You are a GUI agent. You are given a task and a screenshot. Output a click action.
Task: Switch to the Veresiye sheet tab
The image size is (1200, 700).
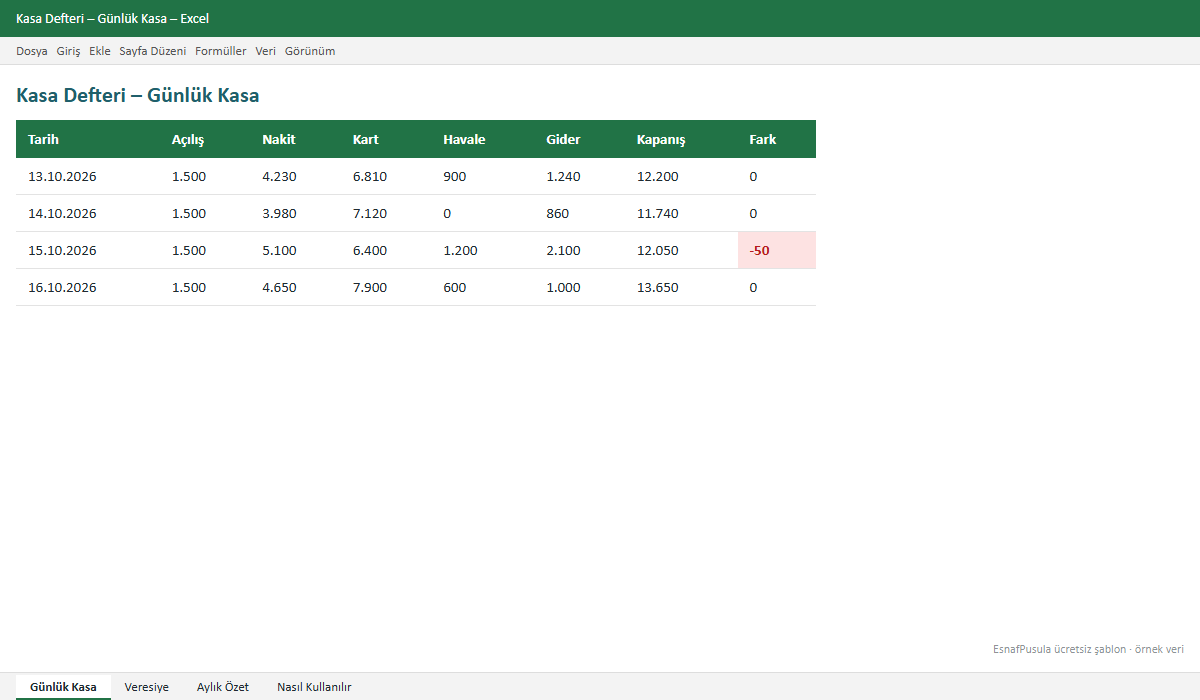(147, 687)
